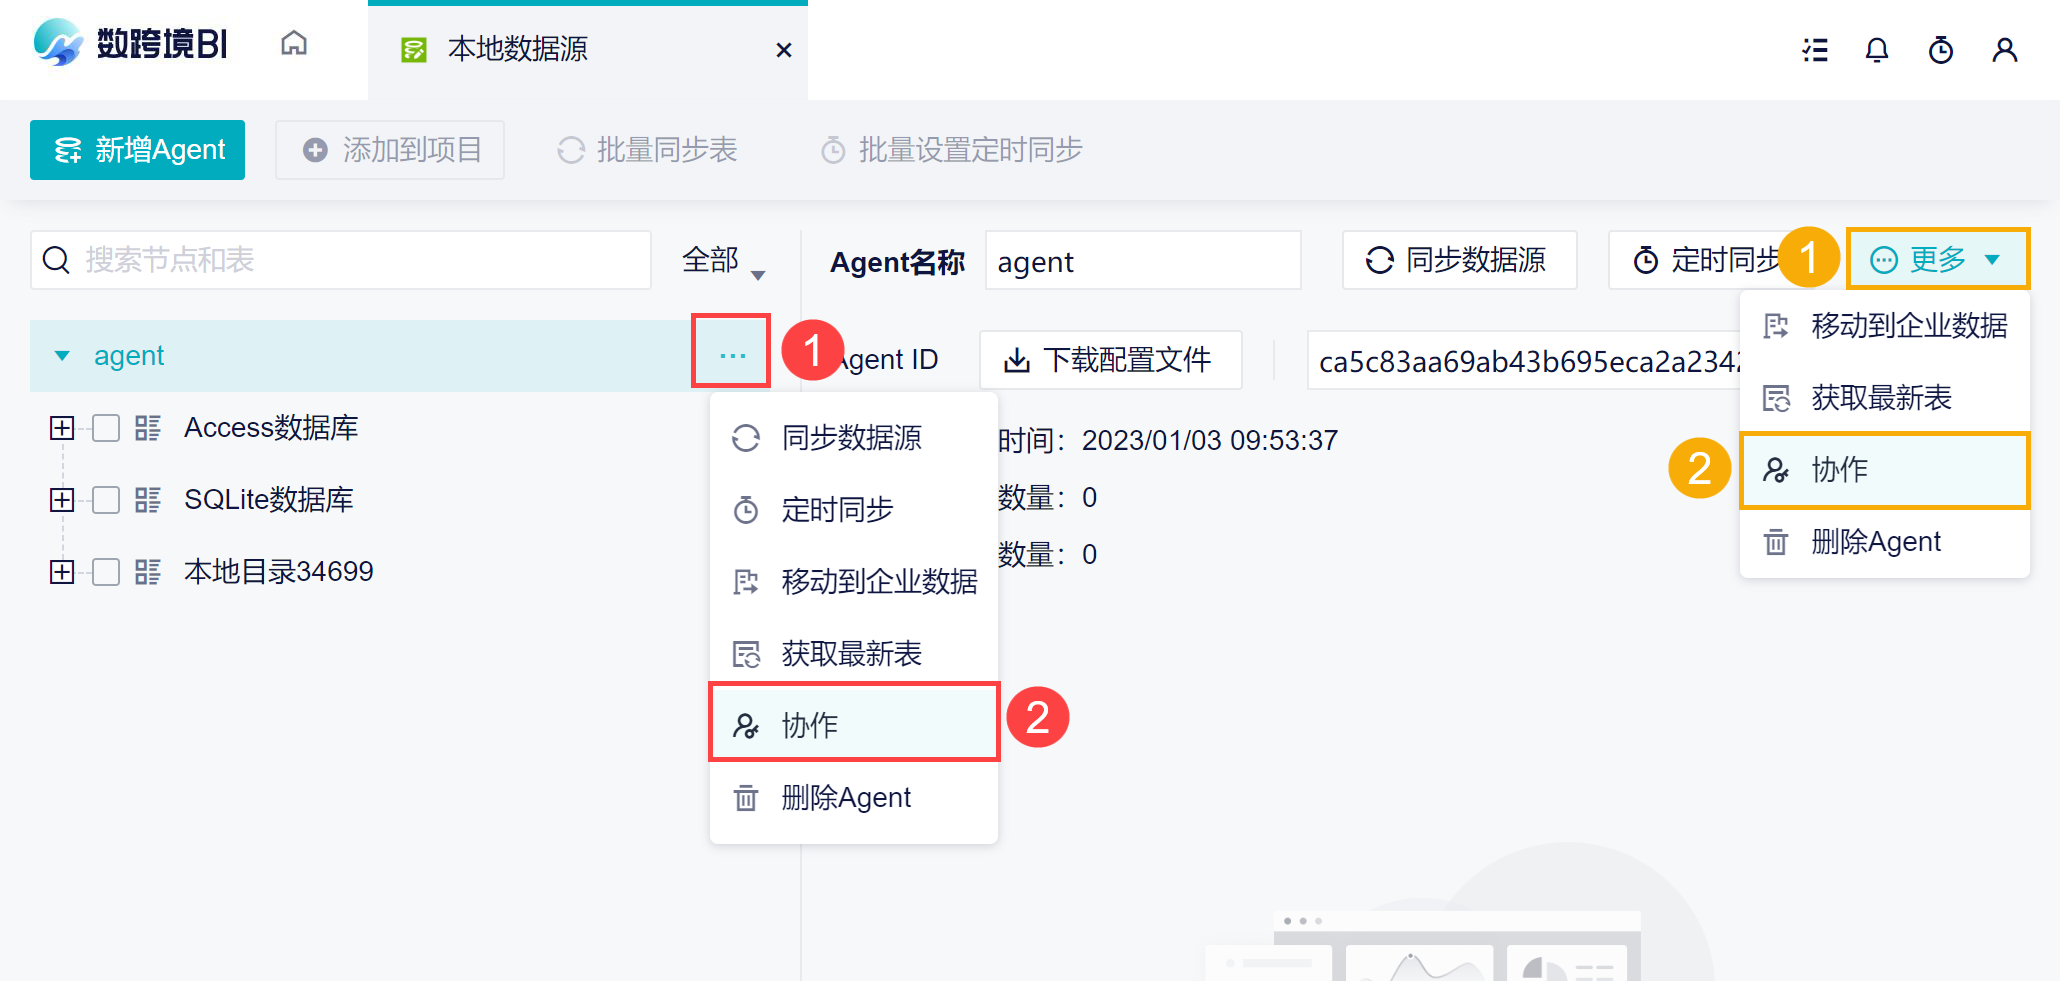Click the SQLite数据库 list-type icon
The height and width of the screenshot is (981, 2060).
[148, 500]
